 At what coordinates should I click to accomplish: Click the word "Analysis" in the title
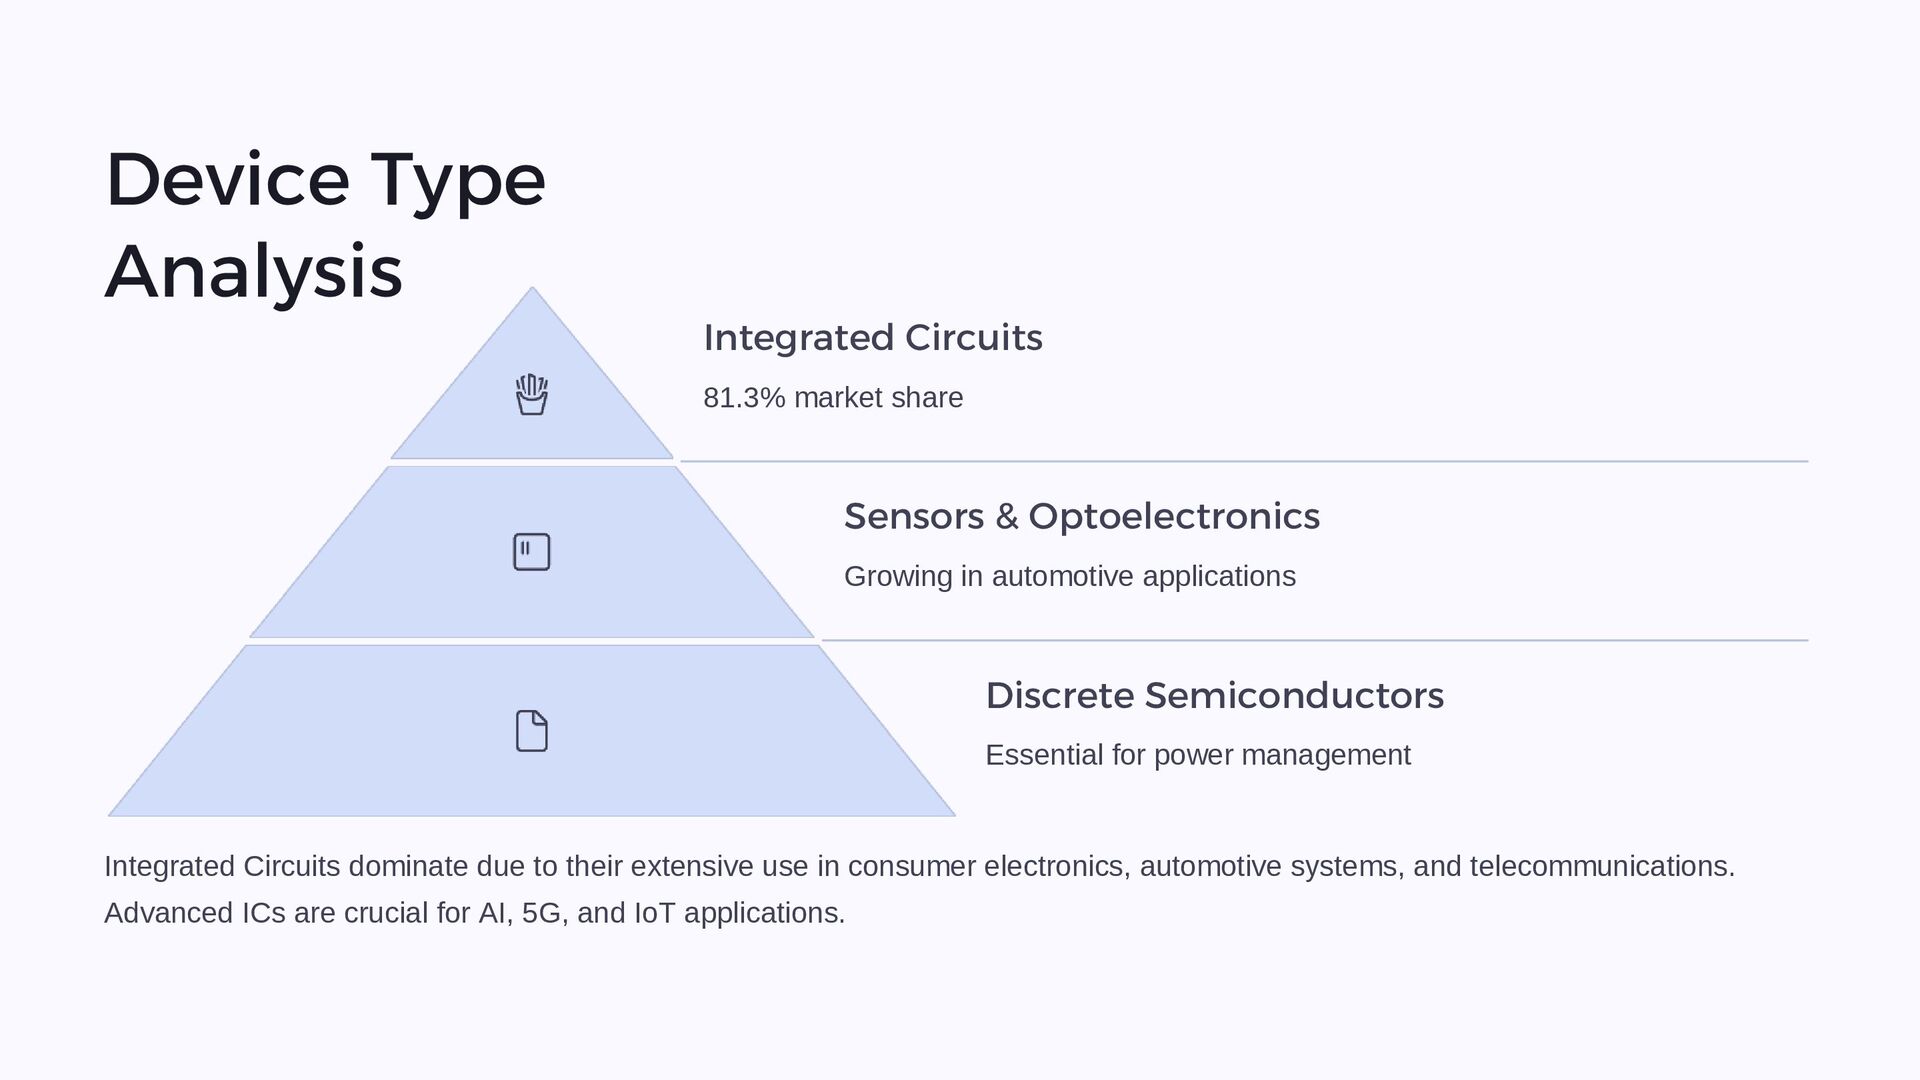(253, 272)
